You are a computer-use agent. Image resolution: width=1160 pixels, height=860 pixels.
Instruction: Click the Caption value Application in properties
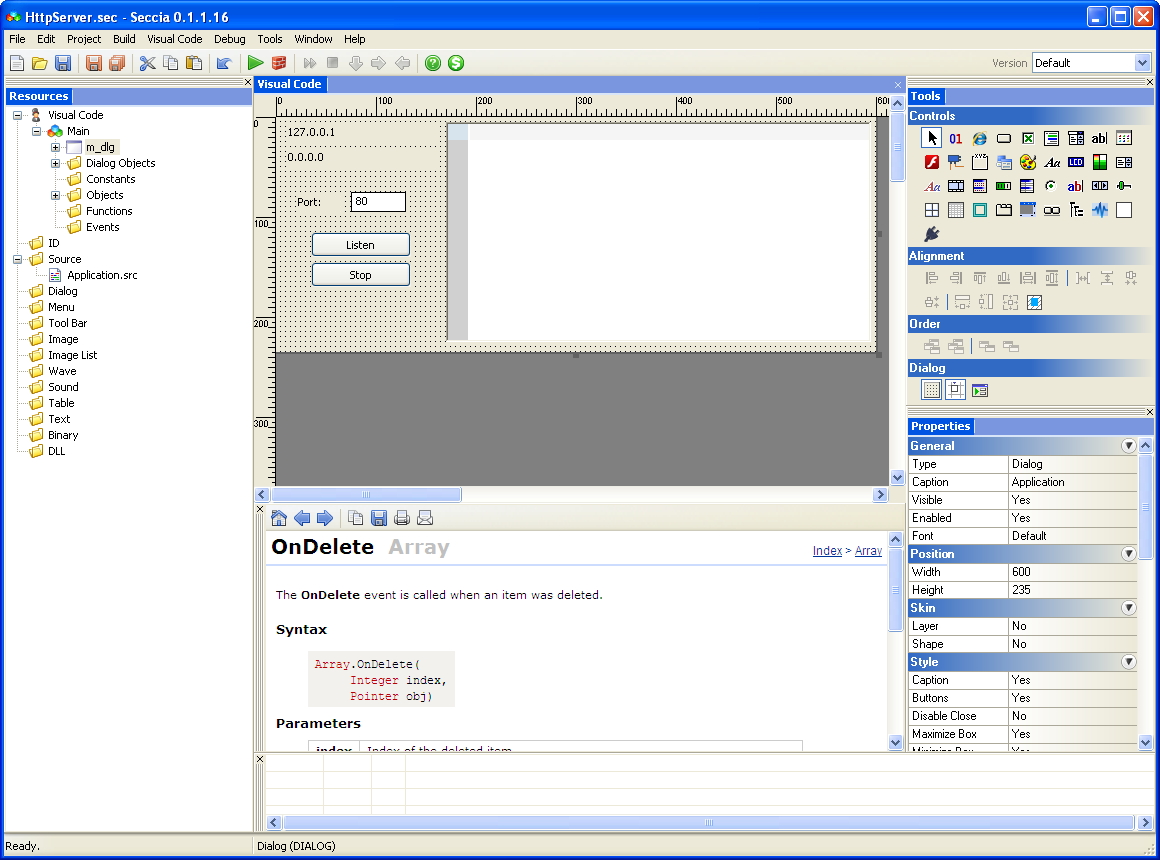(x=1073, y=482)
